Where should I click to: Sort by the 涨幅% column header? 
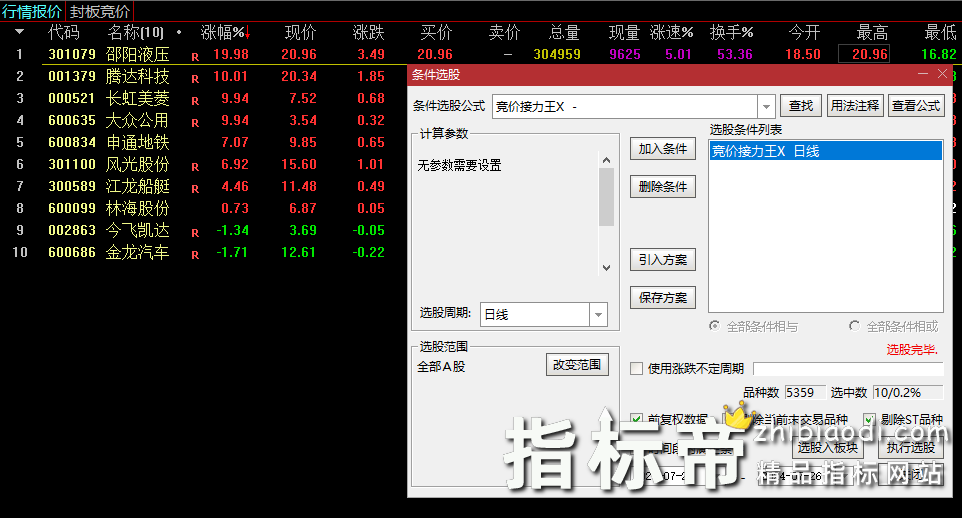point(225,32)
